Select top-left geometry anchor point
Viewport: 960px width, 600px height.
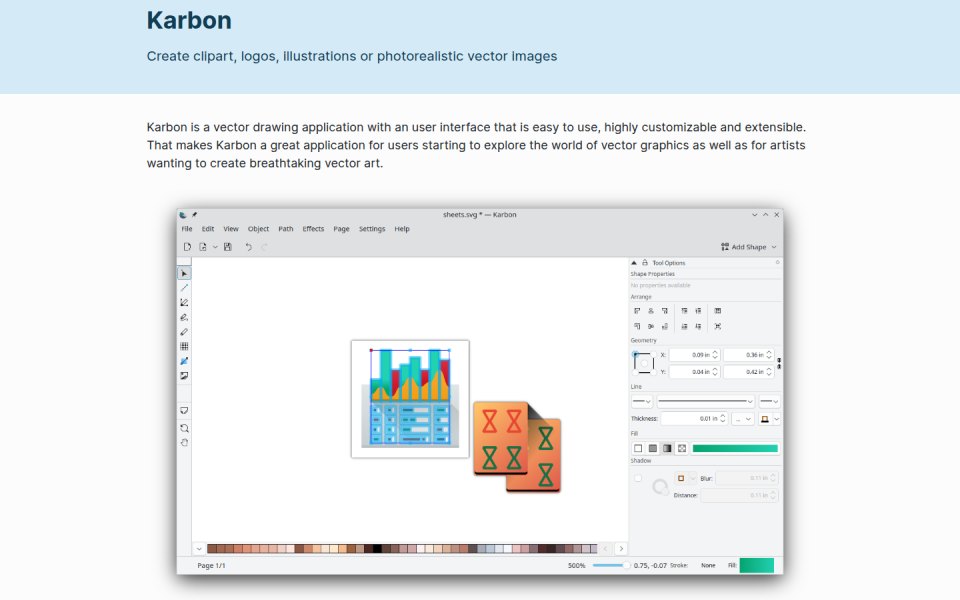click(x=635, y=354)
